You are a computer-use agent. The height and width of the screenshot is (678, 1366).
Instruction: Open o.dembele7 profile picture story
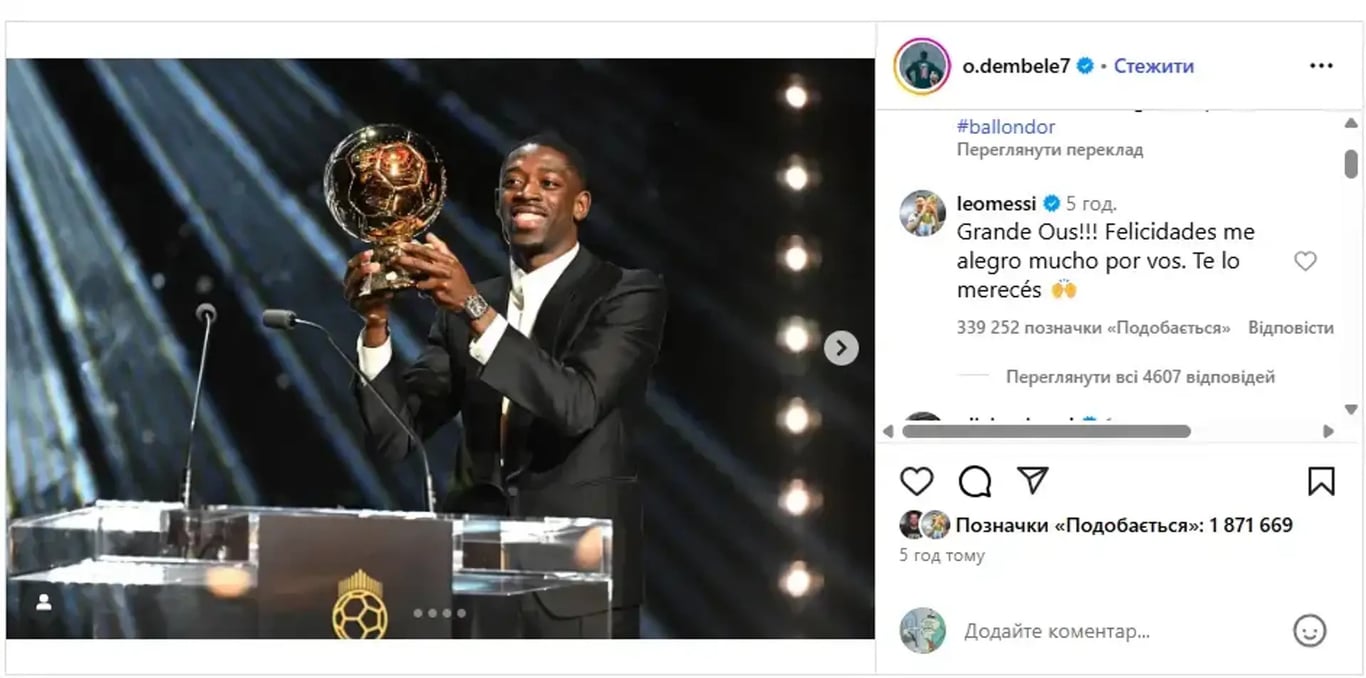922,66
